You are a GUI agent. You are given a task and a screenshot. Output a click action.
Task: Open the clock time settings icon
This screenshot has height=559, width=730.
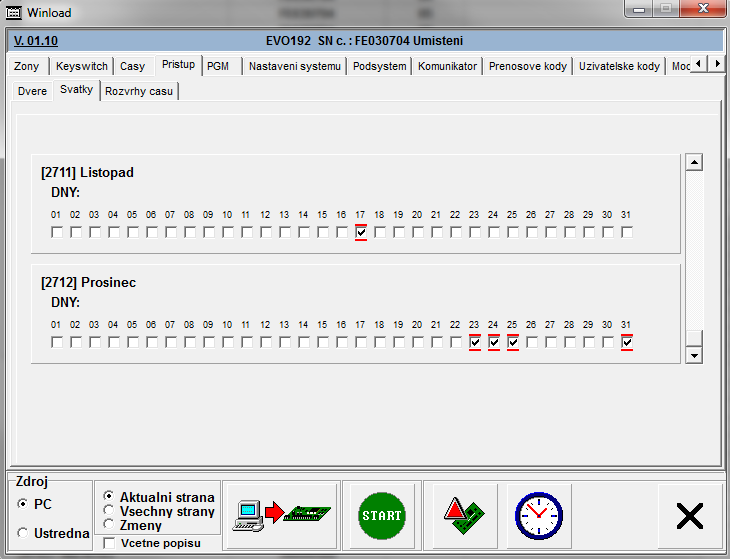[x=539, y=515]
